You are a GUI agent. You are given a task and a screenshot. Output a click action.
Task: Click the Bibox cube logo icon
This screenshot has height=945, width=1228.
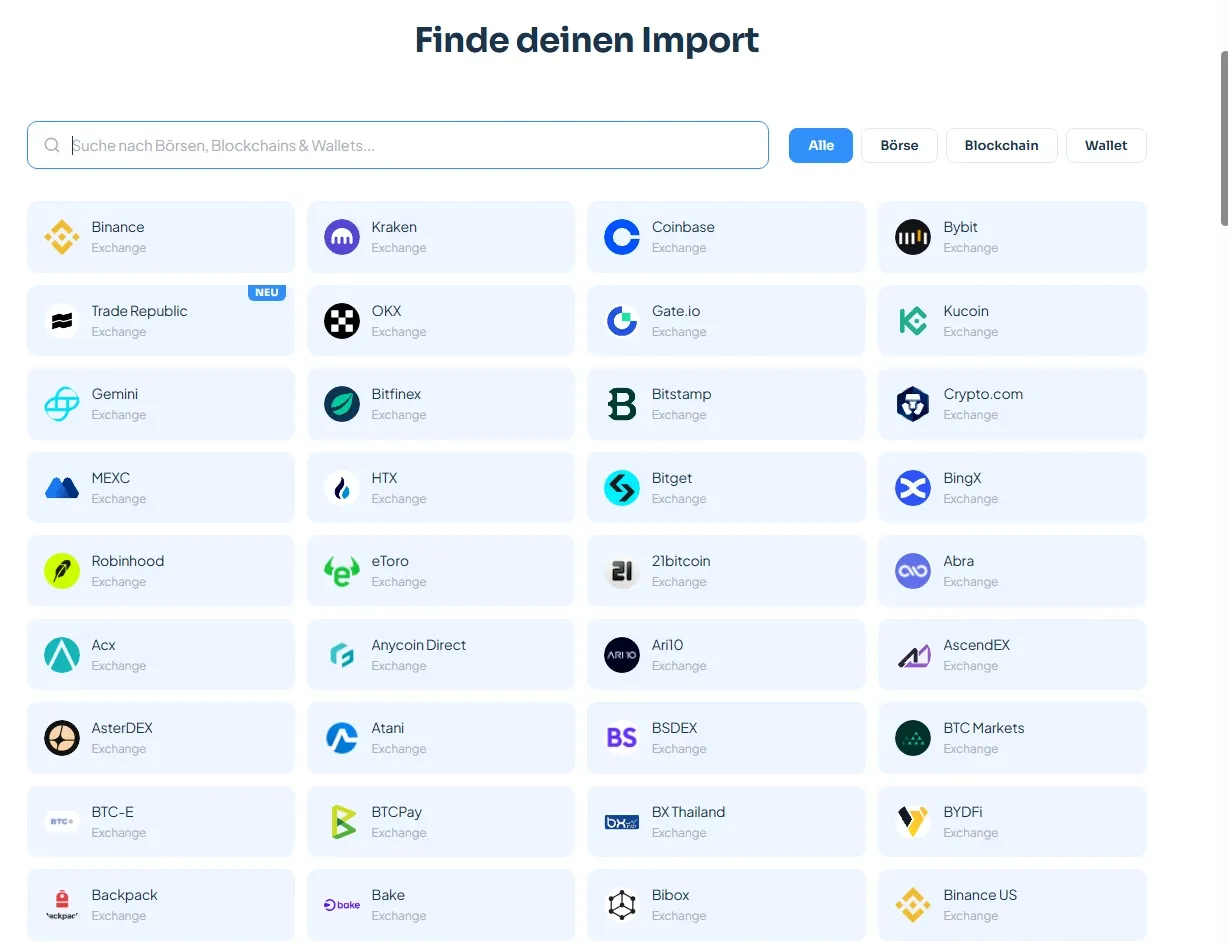click(x=622, y=905)
